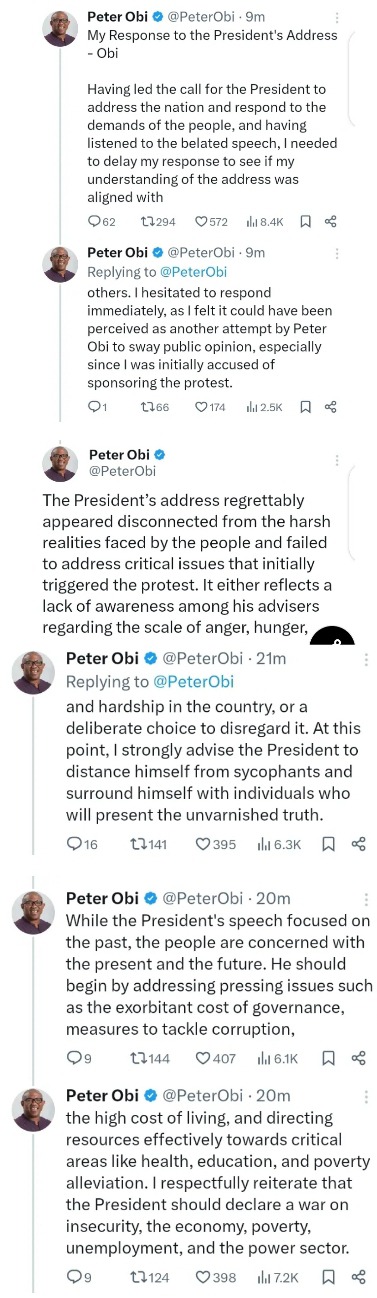View analytics for tweet with 6.3K views
The image size is (377, 1298).
pyautogui.click(x=279, y=844)
